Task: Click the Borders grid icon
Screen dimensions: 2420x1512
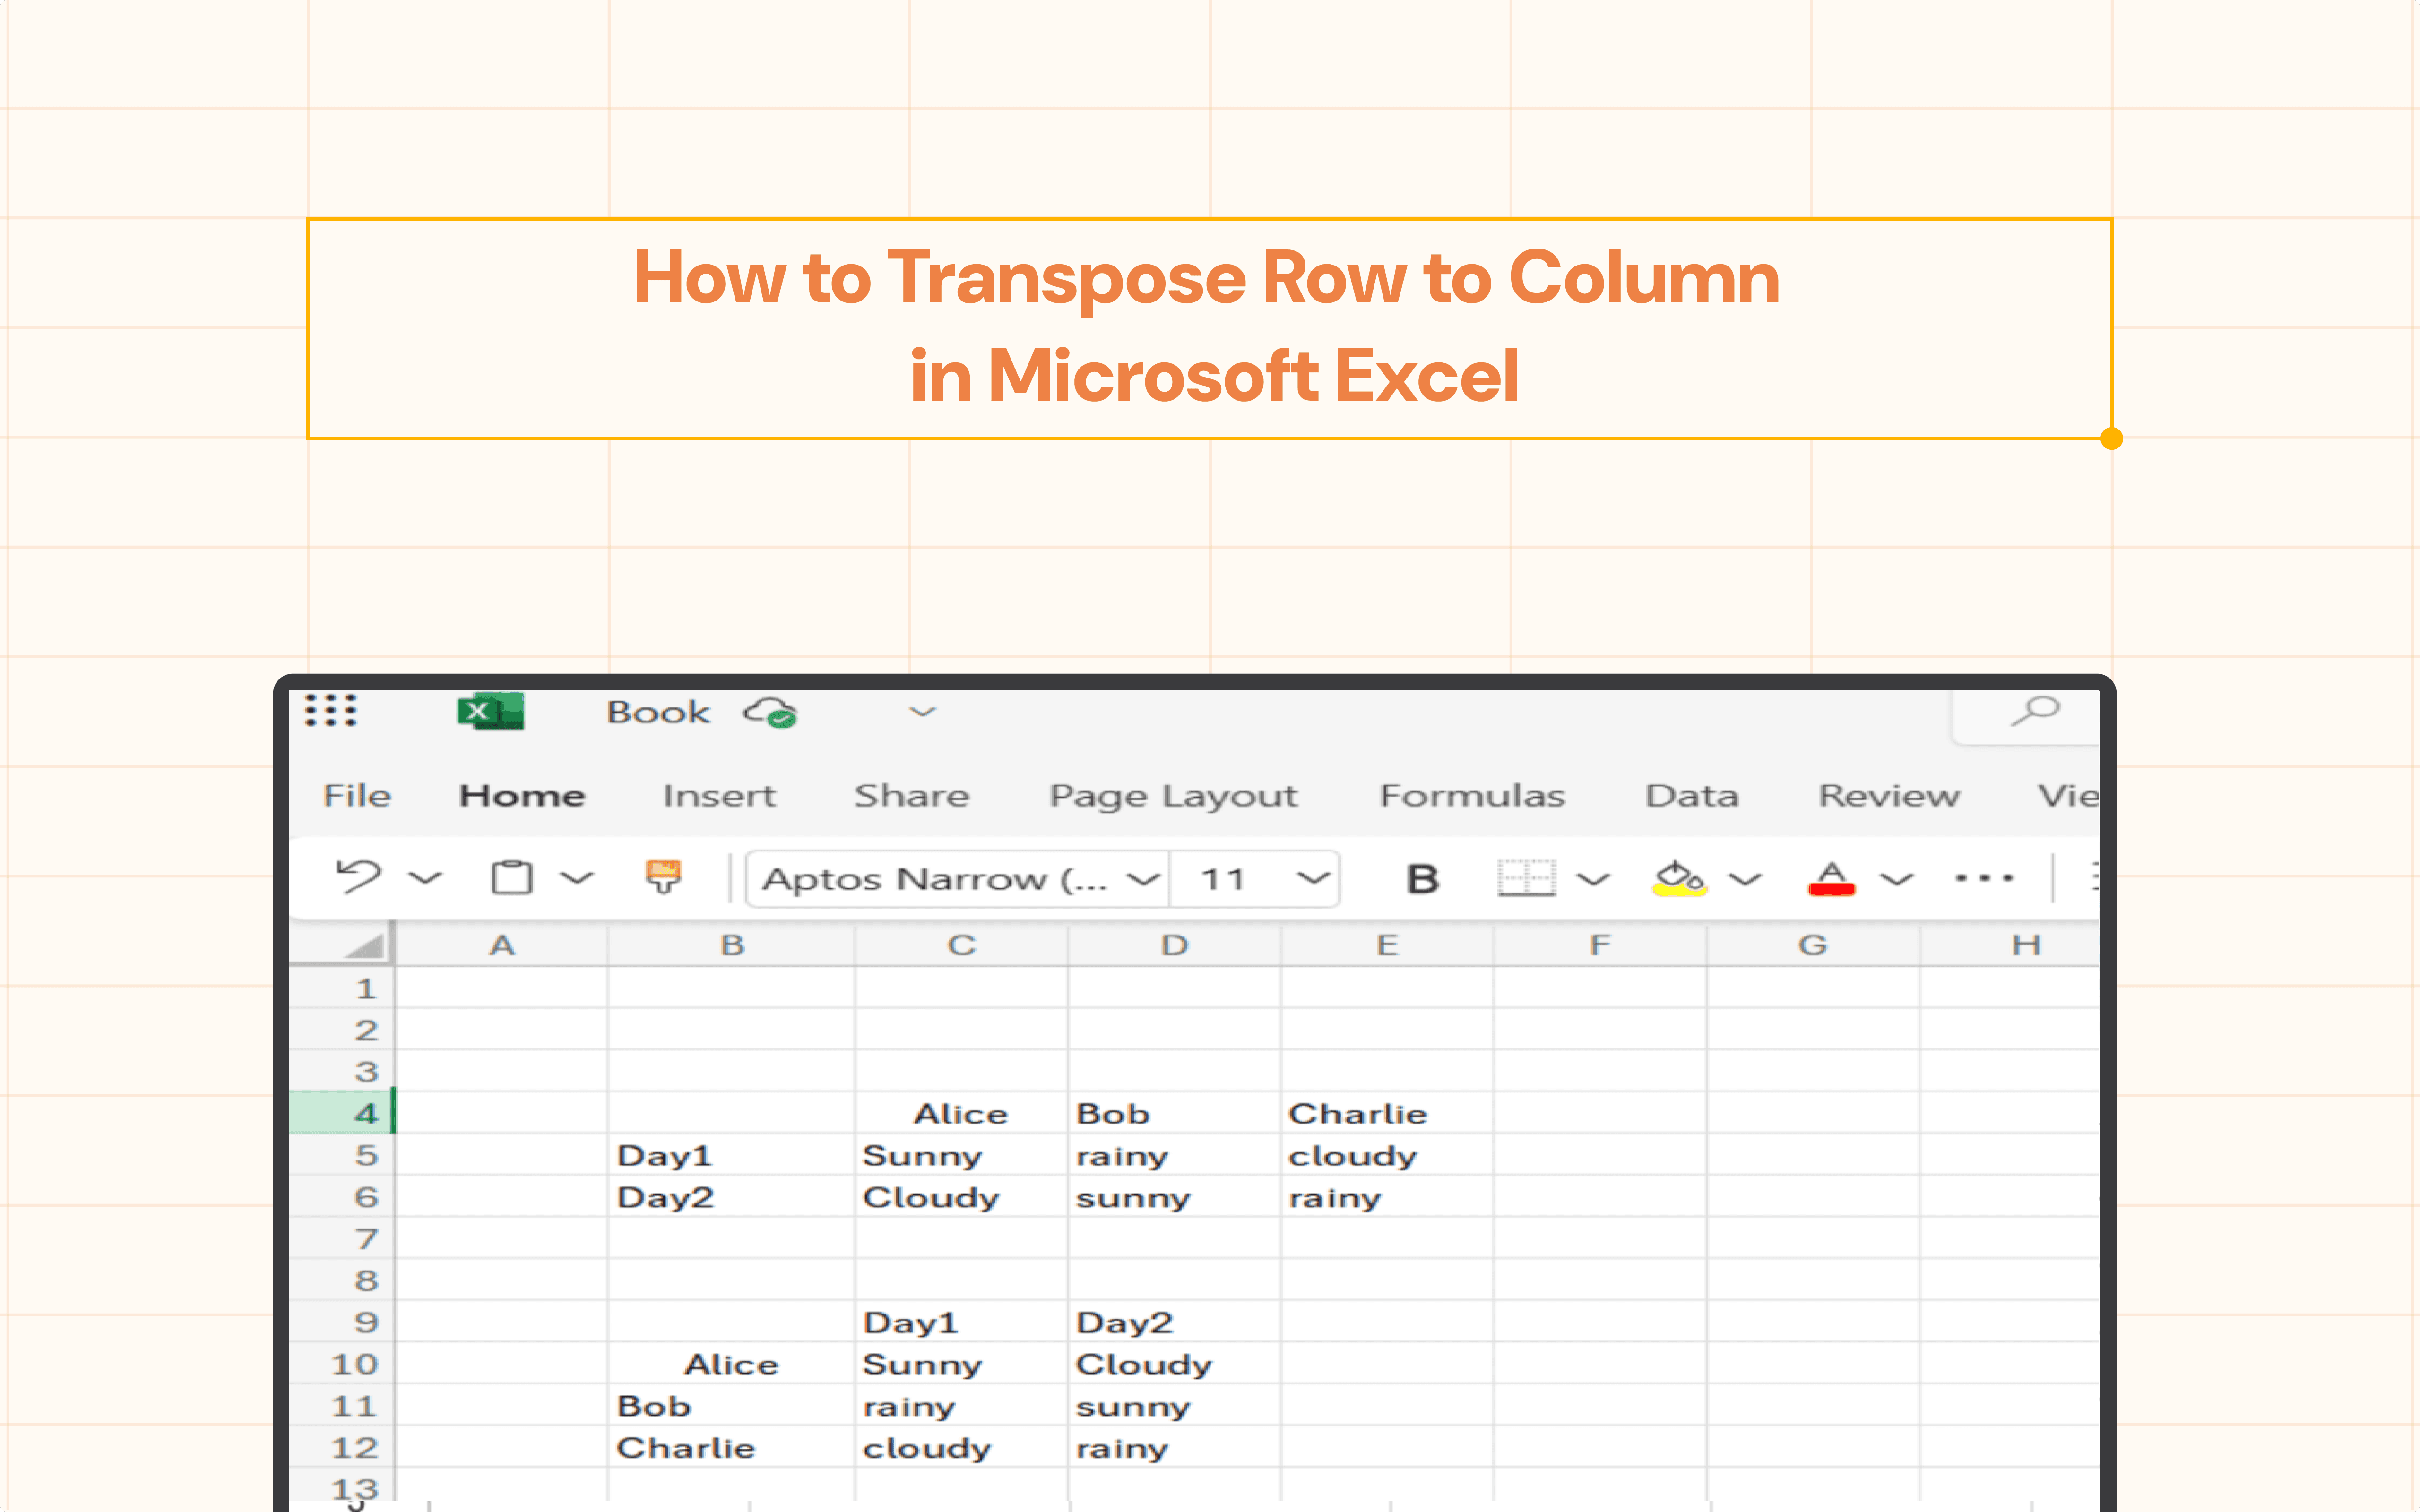Action: pos(1526,878)
